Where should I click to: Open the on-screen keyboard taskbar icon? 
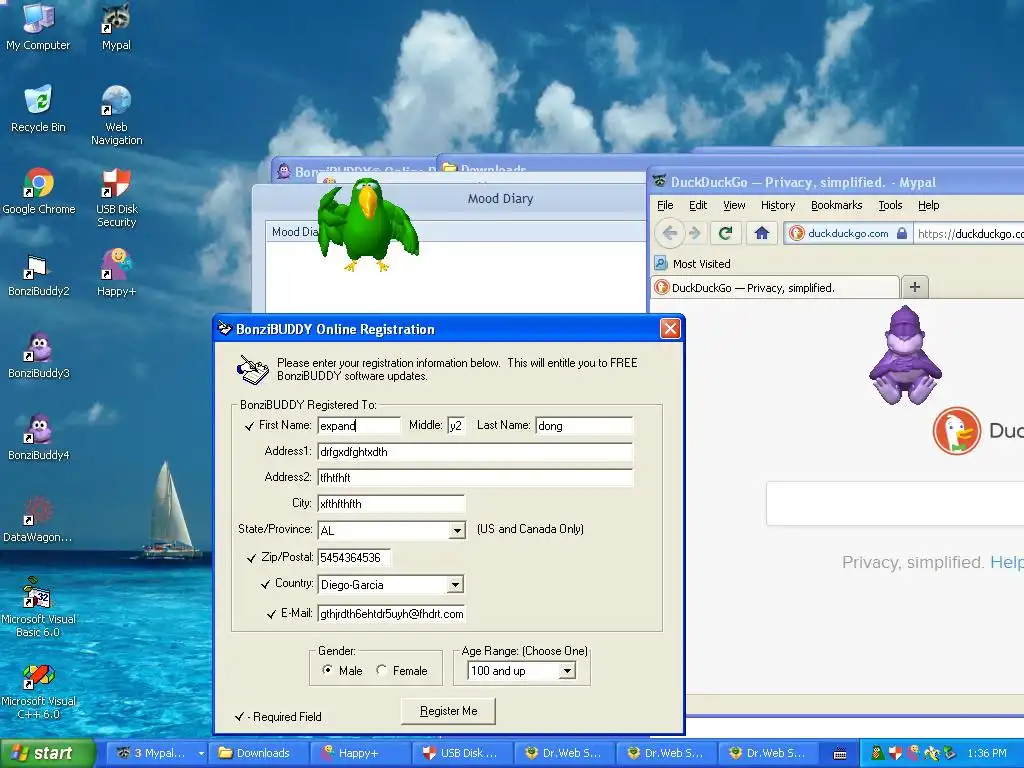(x=840, y=754)
